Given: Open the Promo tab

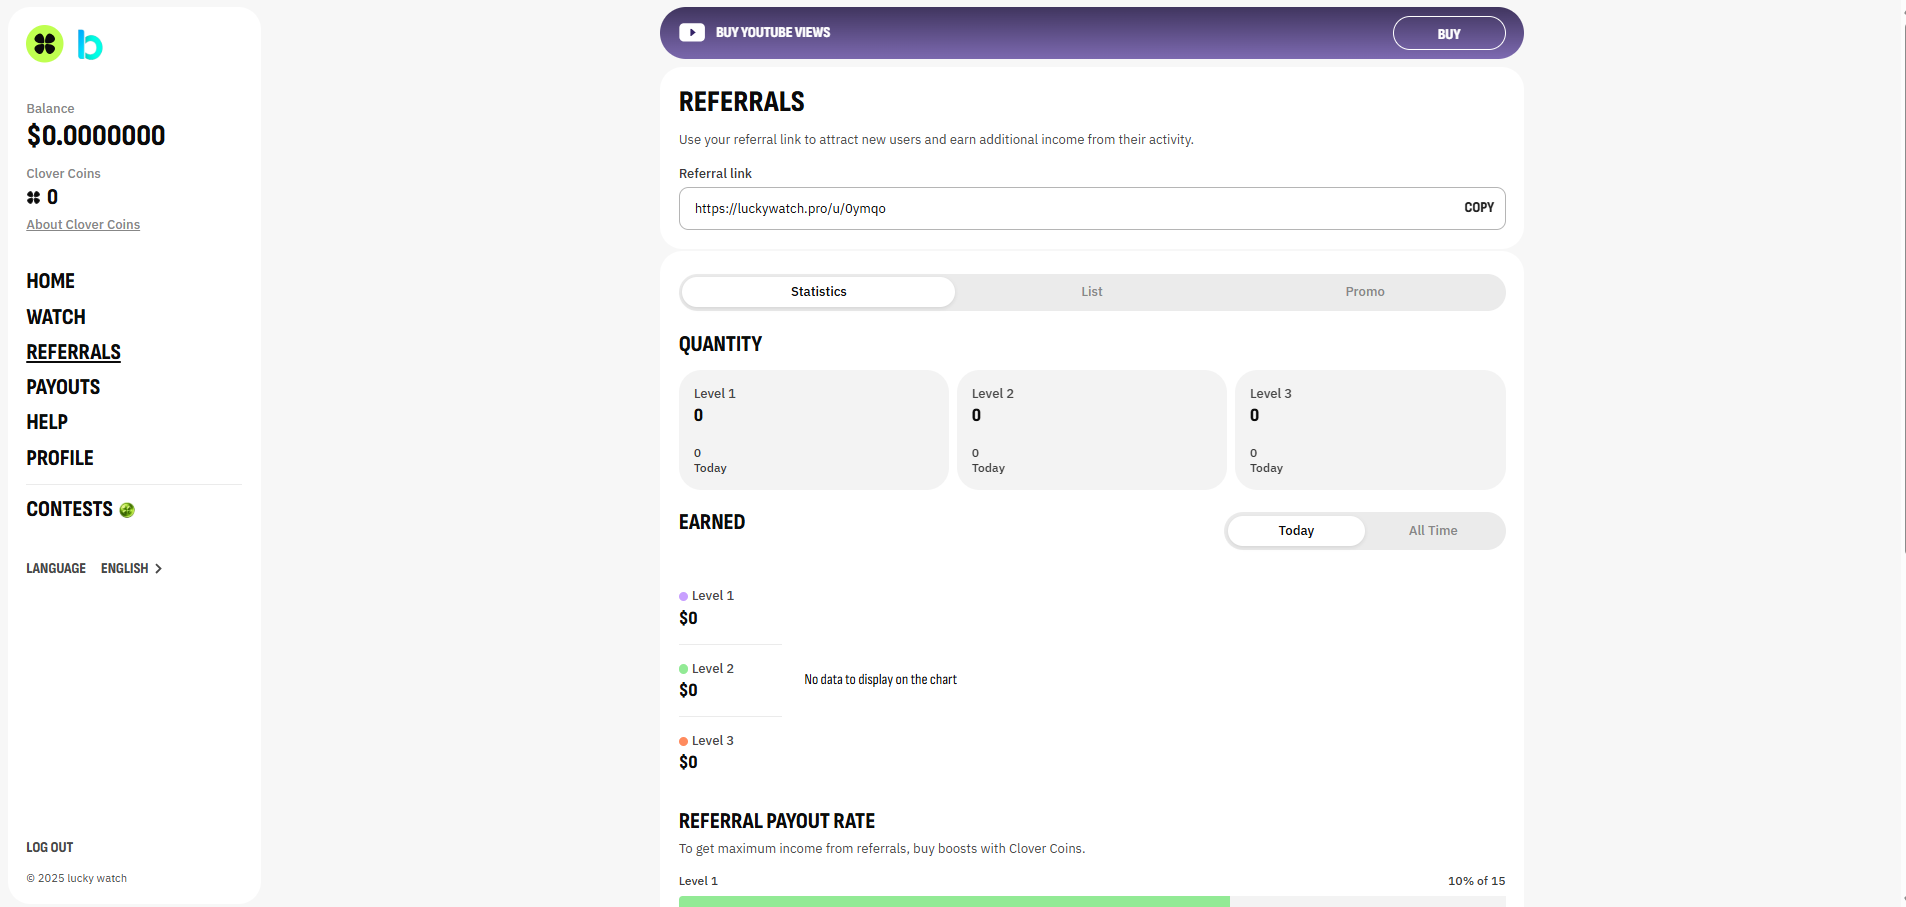Looking at the screenshot, I should tap(1364, 292).
